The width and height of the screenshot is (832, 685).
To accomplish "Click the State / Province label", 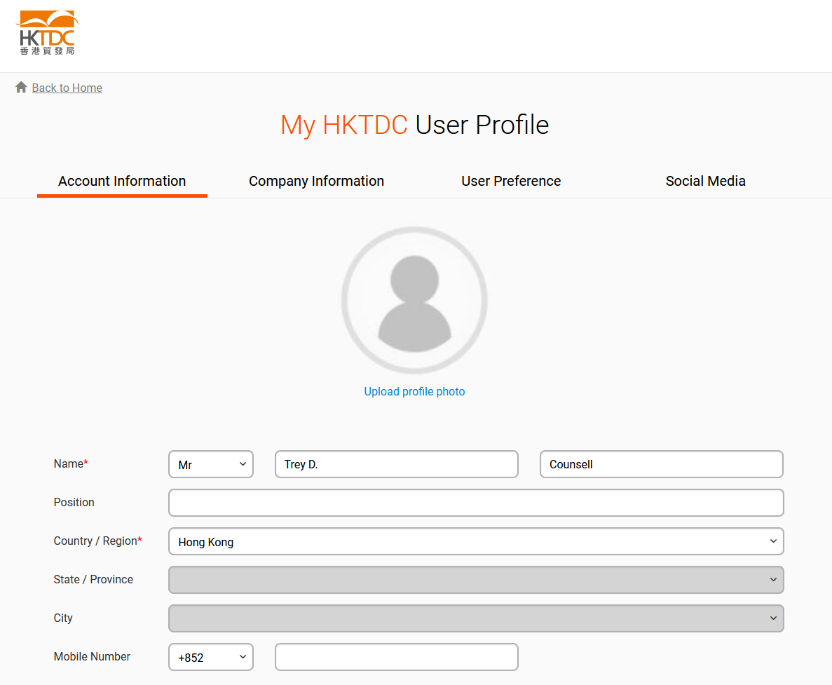I will pos(93,579).
